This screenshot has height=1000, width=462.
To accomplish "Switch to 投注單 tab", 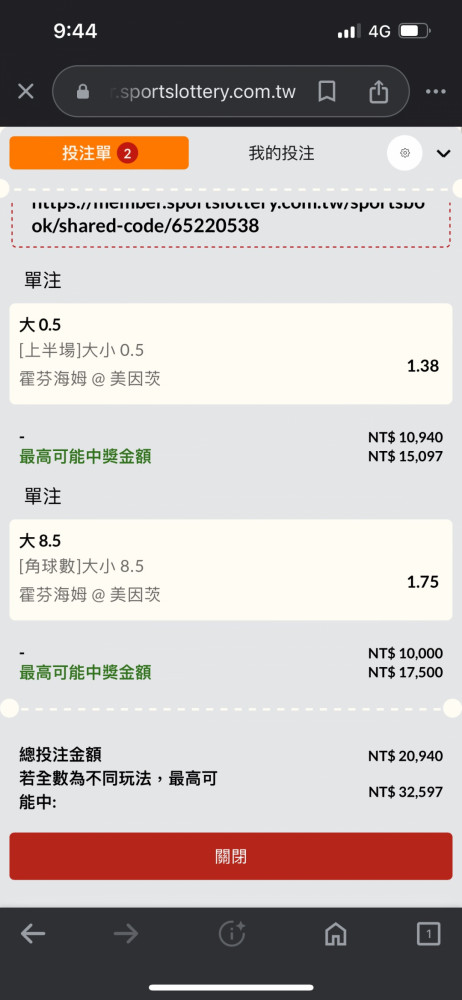I will pos(99,153).
